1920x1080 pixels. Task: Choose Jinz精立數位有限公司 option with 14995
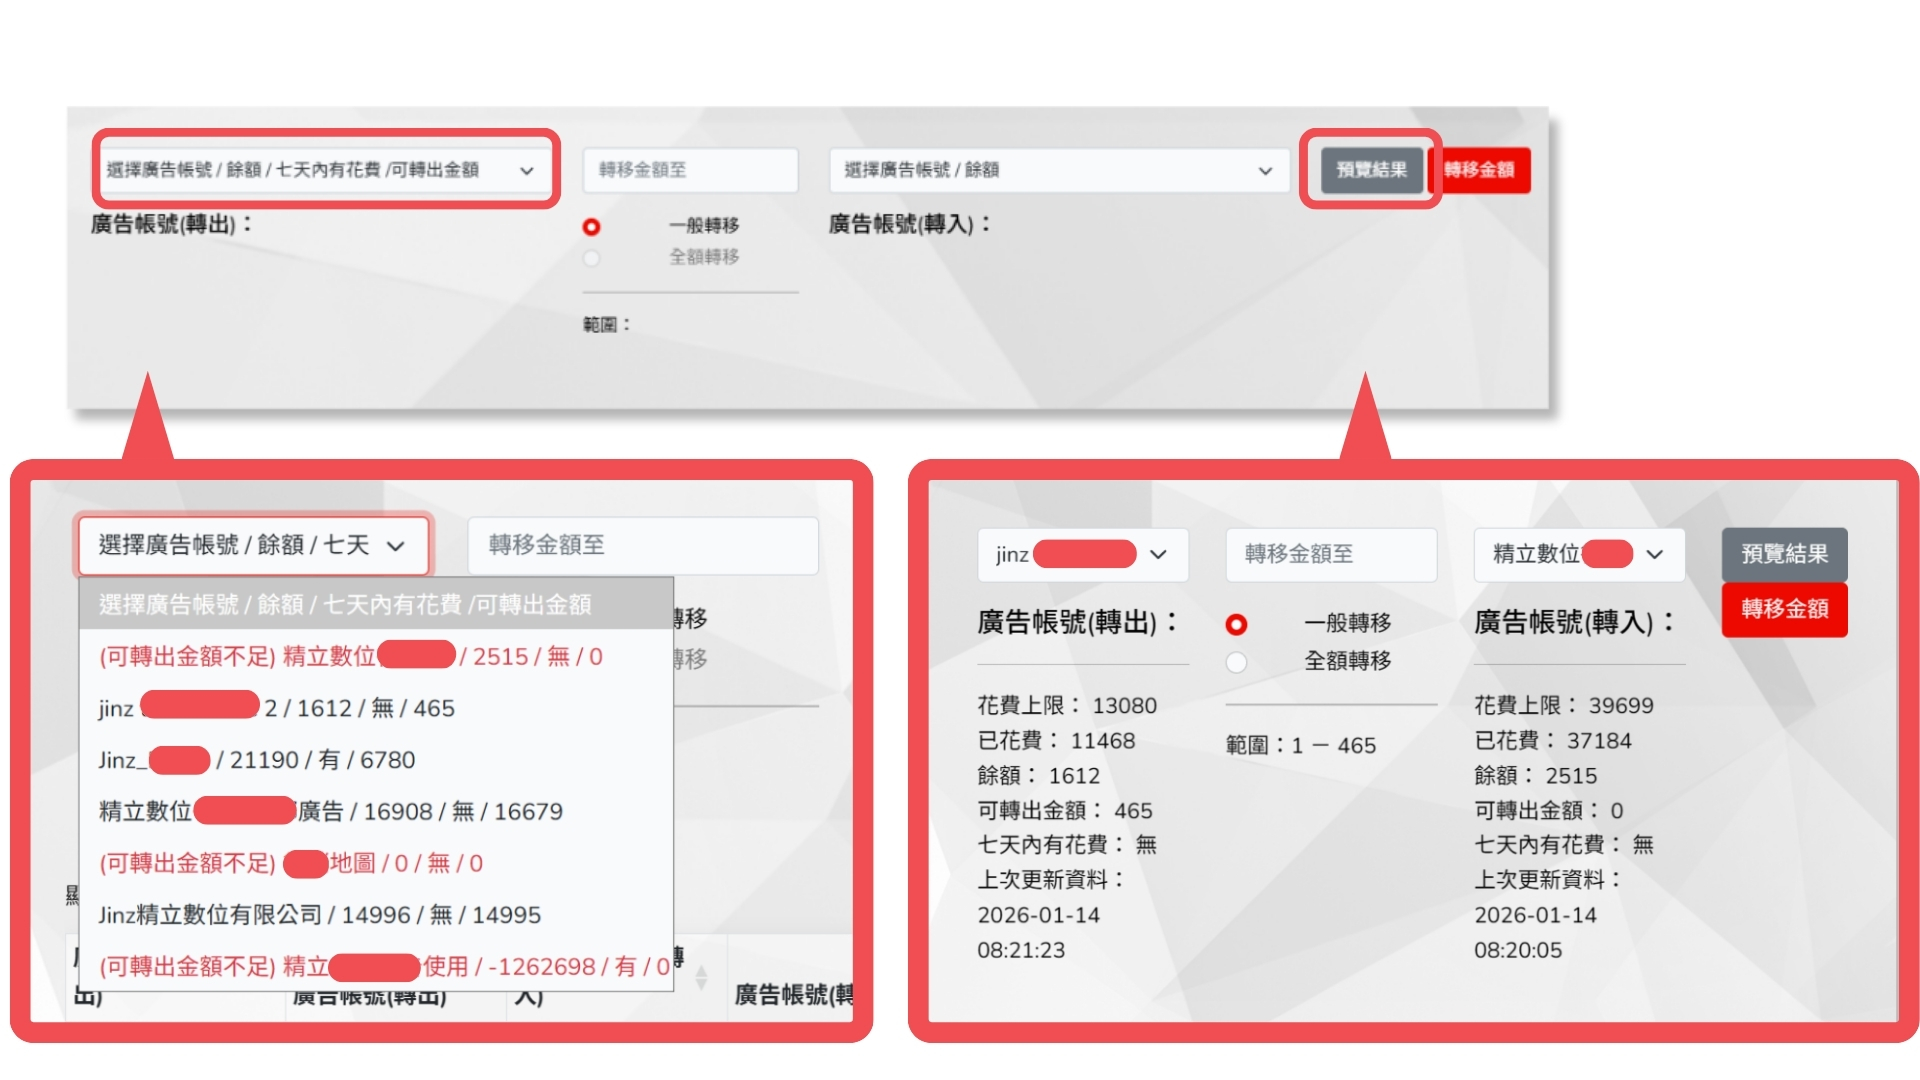pyautogui.click(x=320, y=915)
